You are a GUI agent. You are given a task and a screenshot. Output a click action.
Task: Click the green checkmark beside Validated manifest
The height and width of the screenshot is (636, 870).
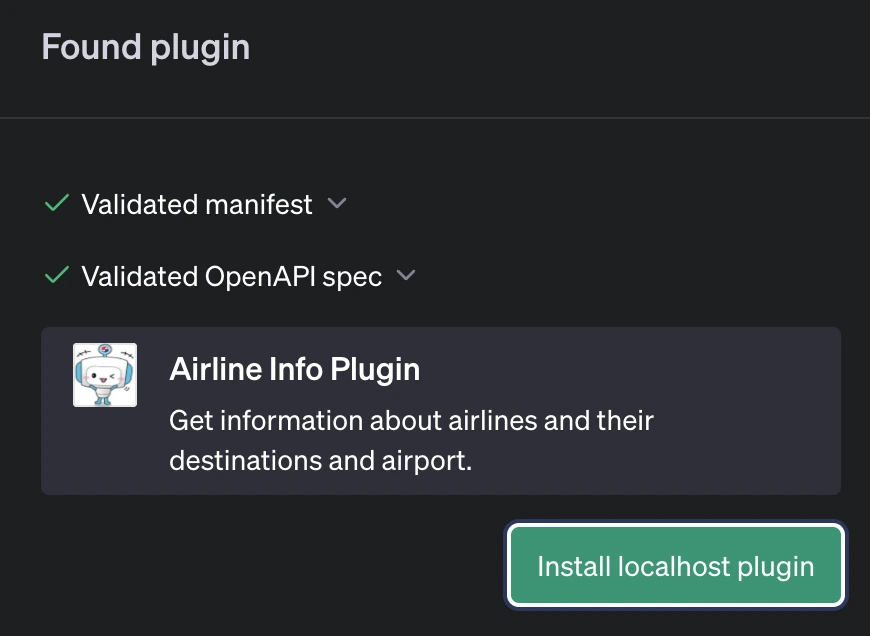coord(56,203)
